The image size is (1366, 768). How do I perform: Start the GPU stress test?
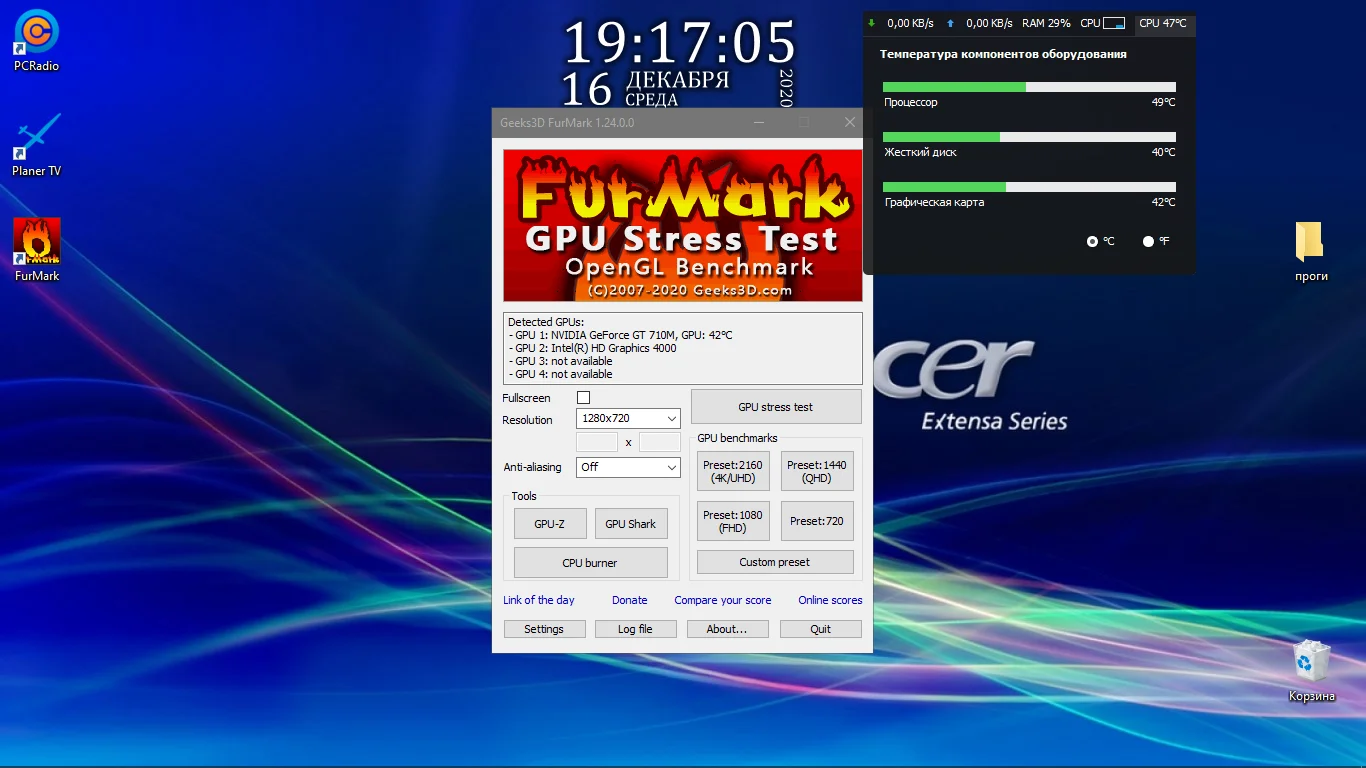[776, 407]
